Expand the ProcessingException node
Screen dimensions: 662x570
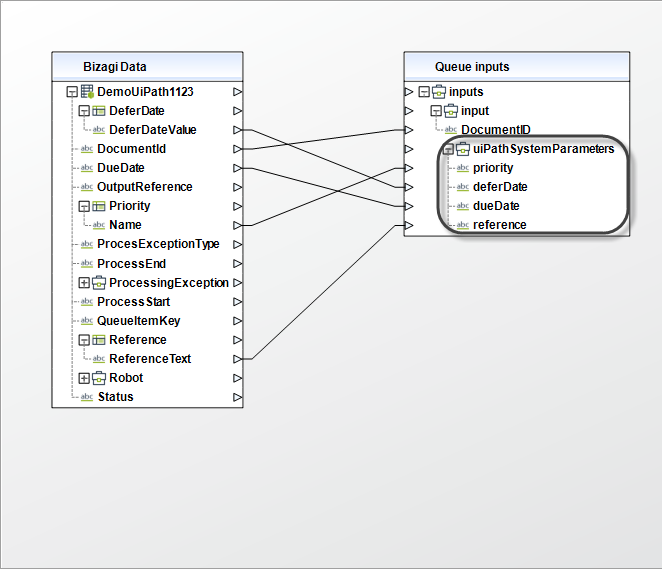(84, 282)
